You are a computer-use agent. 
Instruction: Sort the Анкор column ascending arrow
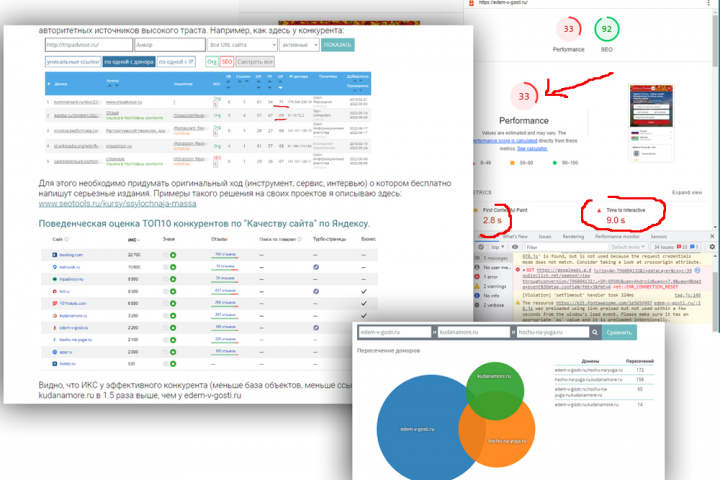(110, 86)
